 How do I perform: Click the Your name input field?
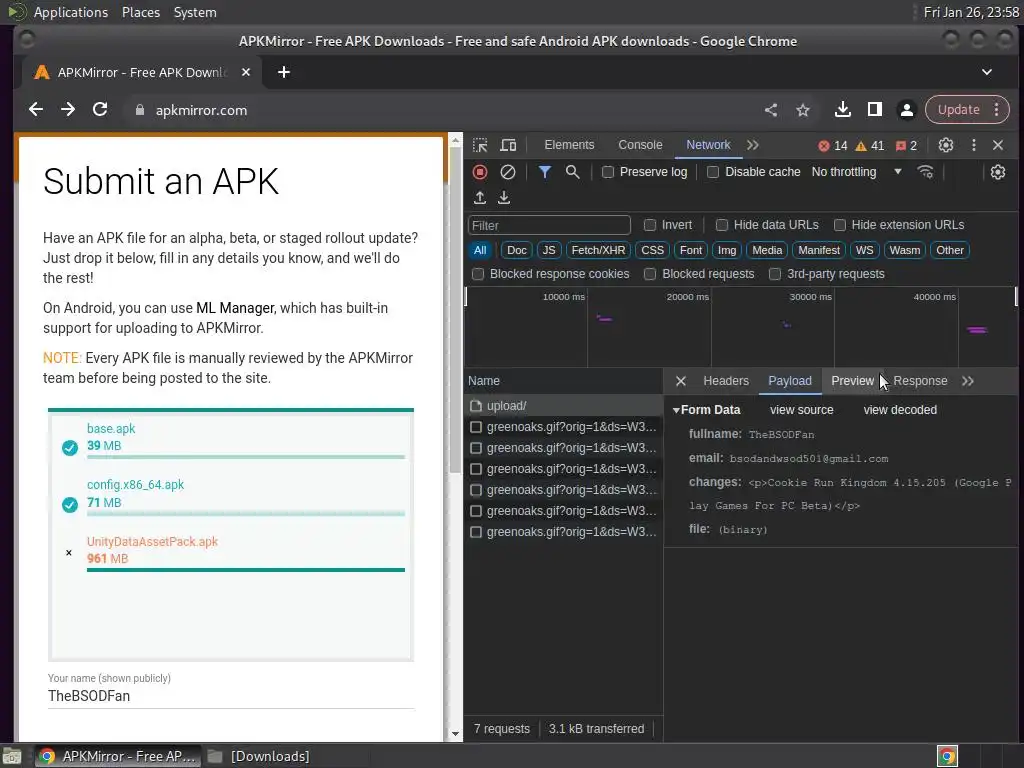pyautogui.click(x=231, y=696)
